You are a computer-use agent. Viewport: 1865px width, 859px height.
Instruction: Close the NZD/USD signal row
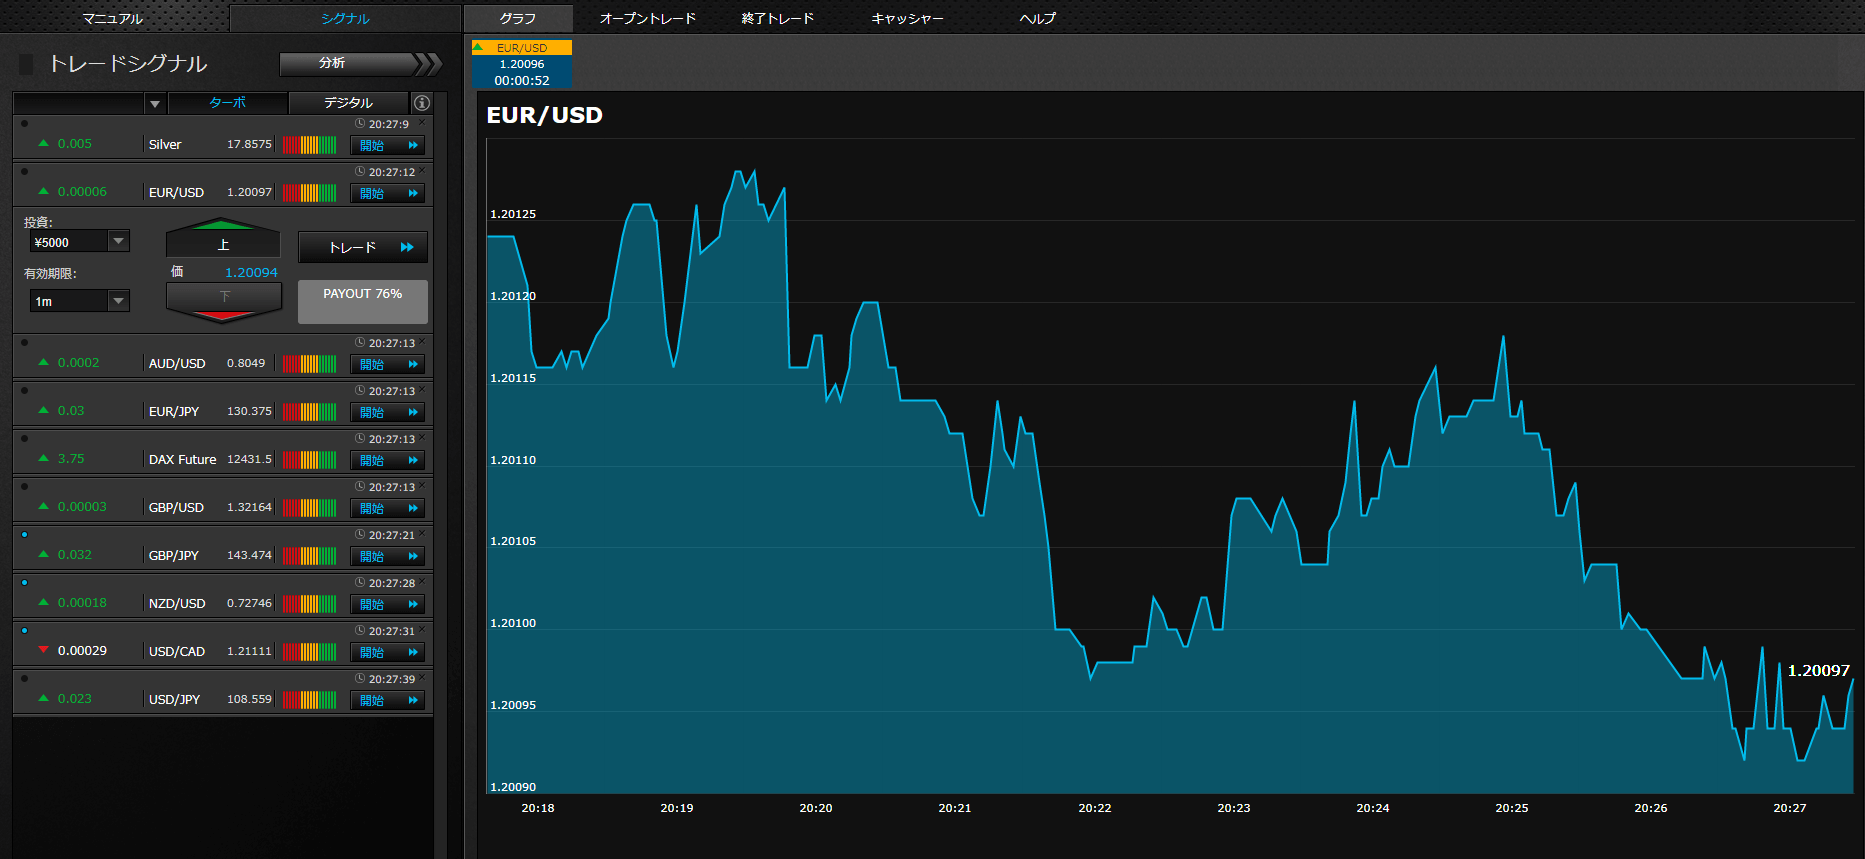(x=422, y=581)
